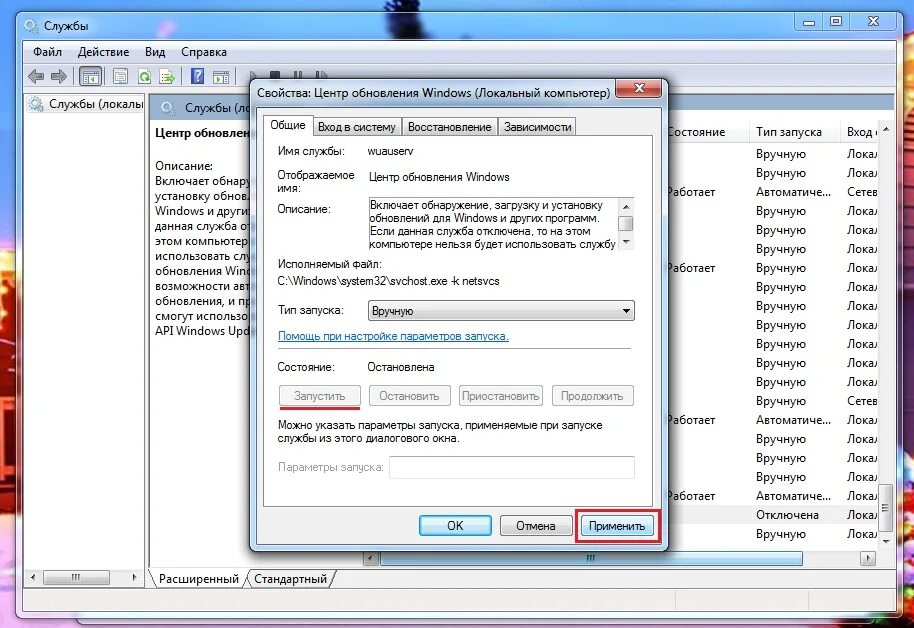This screenshot has width=914, height=628.
Task: Click the Back arrow in Services toolbar
Action: coord(36,76)
